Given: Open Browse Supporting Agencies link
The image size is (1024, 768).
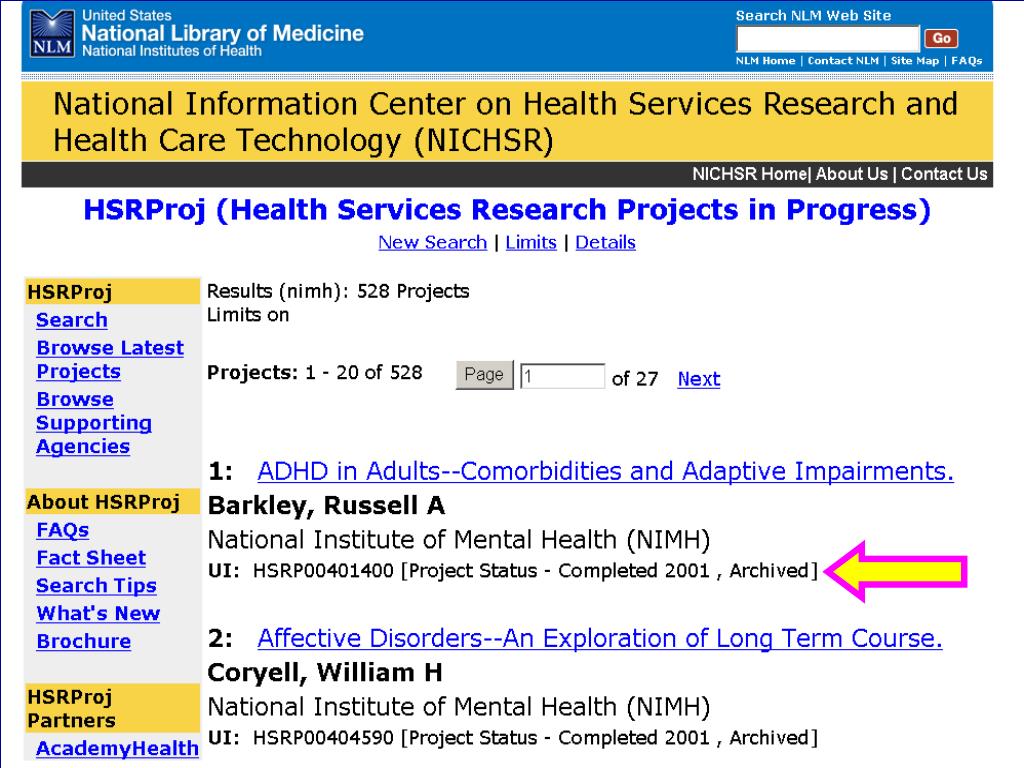Looking at the screenshot, I should point(94,423).
